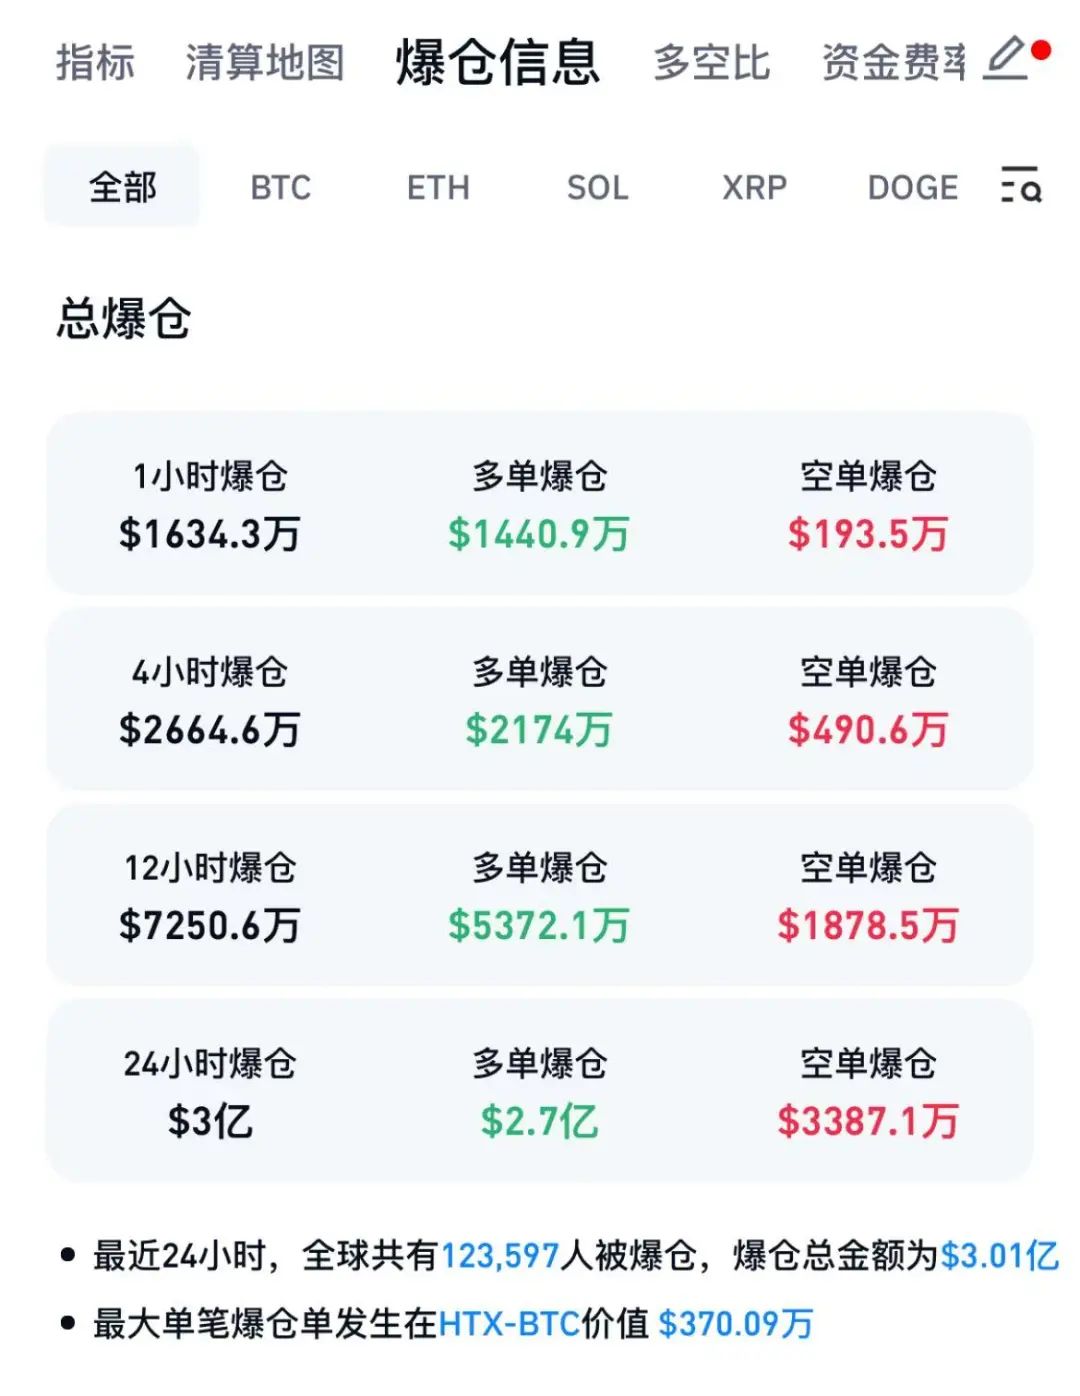The image size is (1080, 1396).
Task: Tap the 123,597 liquidated traders figure
Action: click(499, 1255)
